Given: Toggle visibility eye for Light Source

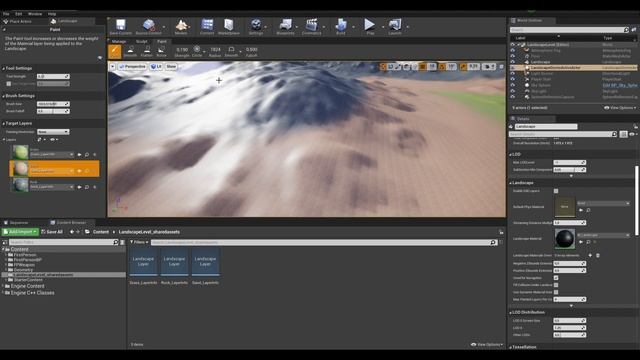Looking at the screenshot, I should [513, 74].
